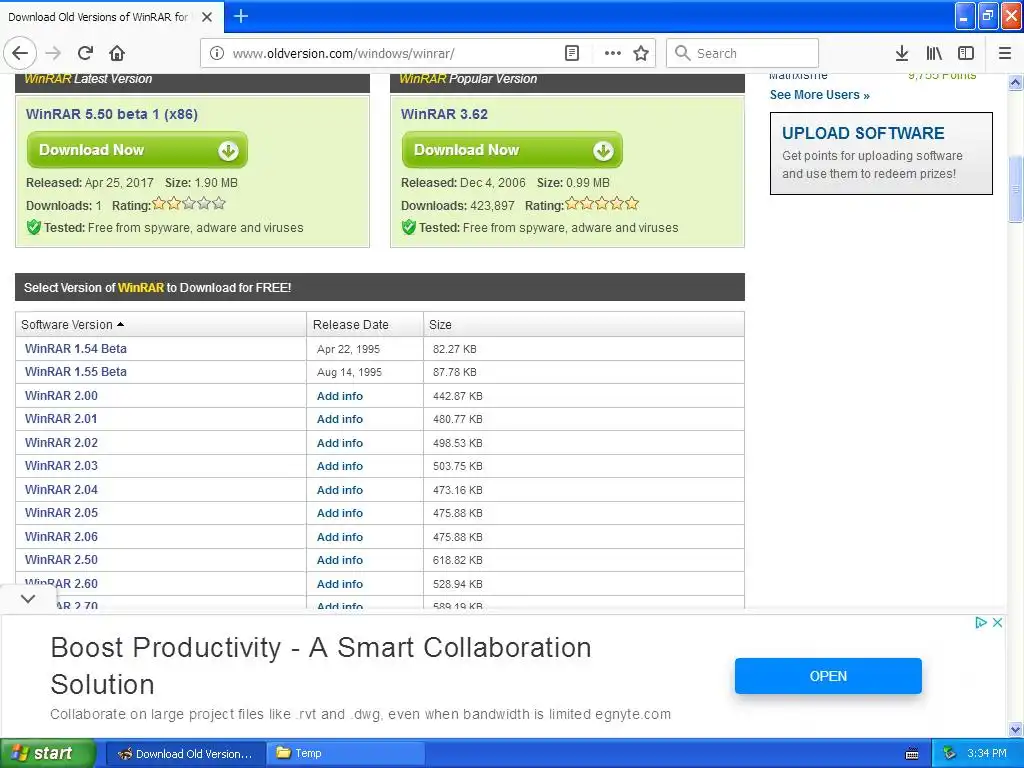Click the scrollbar down arrow
This screenshot has height=768, width=1024.
tap(1016, 729)
